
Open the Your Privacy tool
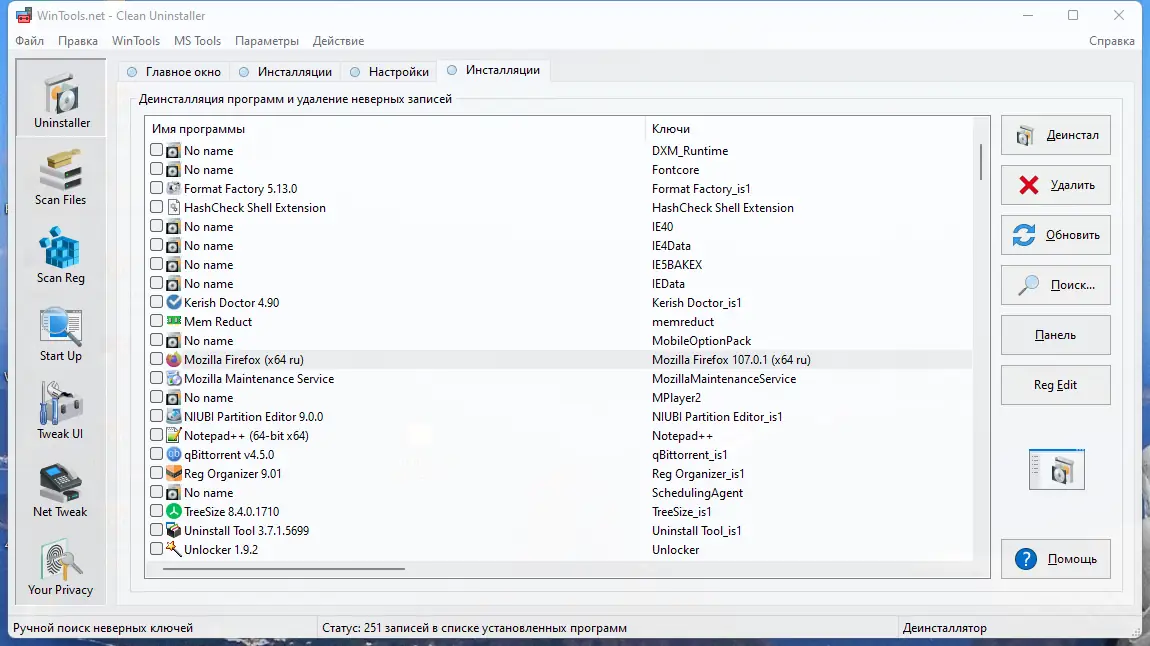point(61,567)
